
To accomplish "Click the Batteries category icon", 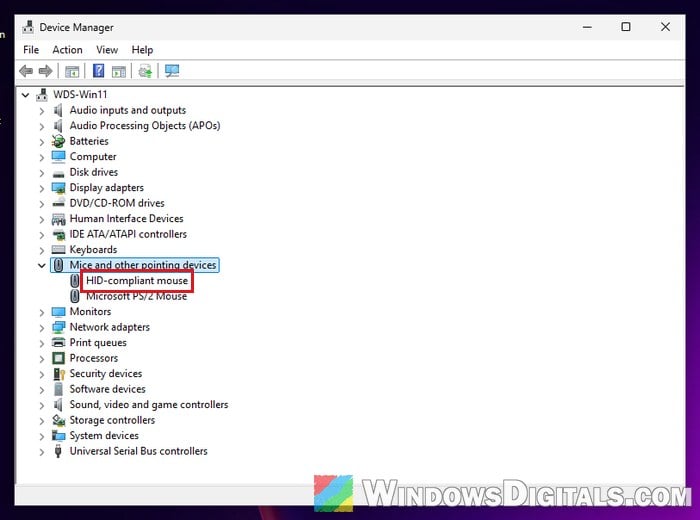I will pos(58,141).
